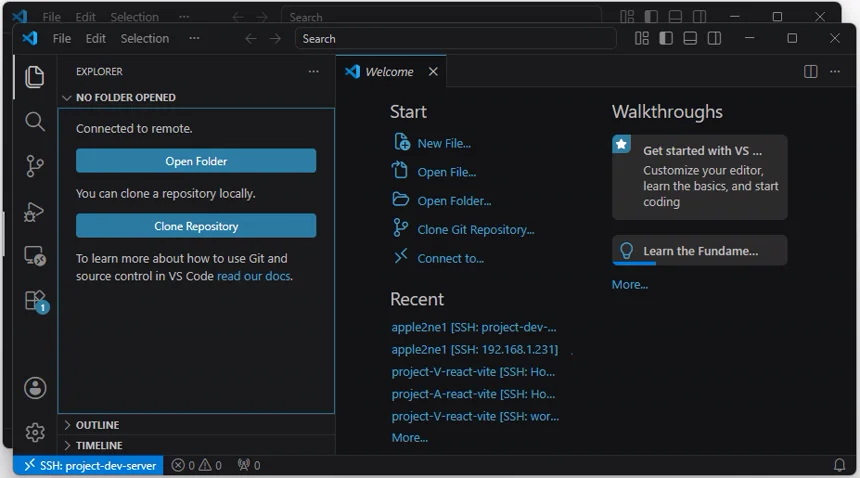Click New File... under Start
Viewport: 860px width, 478px height.
click(x=444, y=144)
